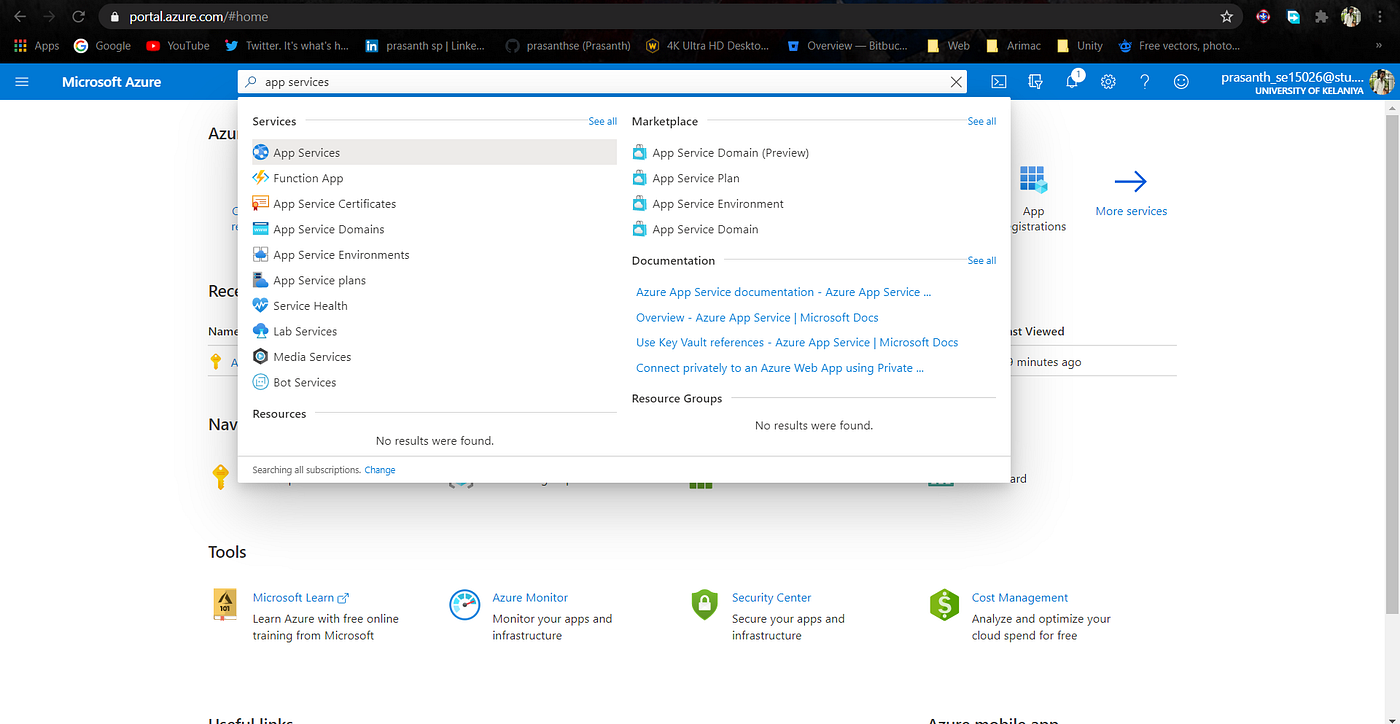This screenshot has width=1400, height=724.
Task: Click the Lab Services cloud icon
Action: pos(260,331)
